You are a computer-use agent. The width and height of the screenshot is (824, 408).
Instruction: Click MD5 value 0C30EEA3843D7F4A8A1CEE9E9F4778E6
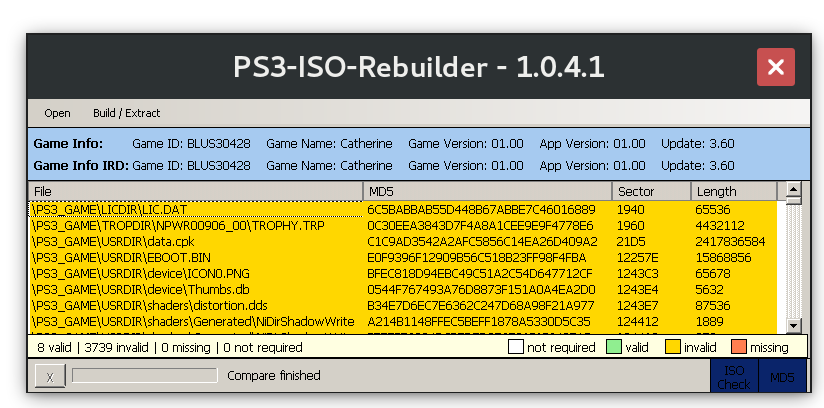point(480,226)
